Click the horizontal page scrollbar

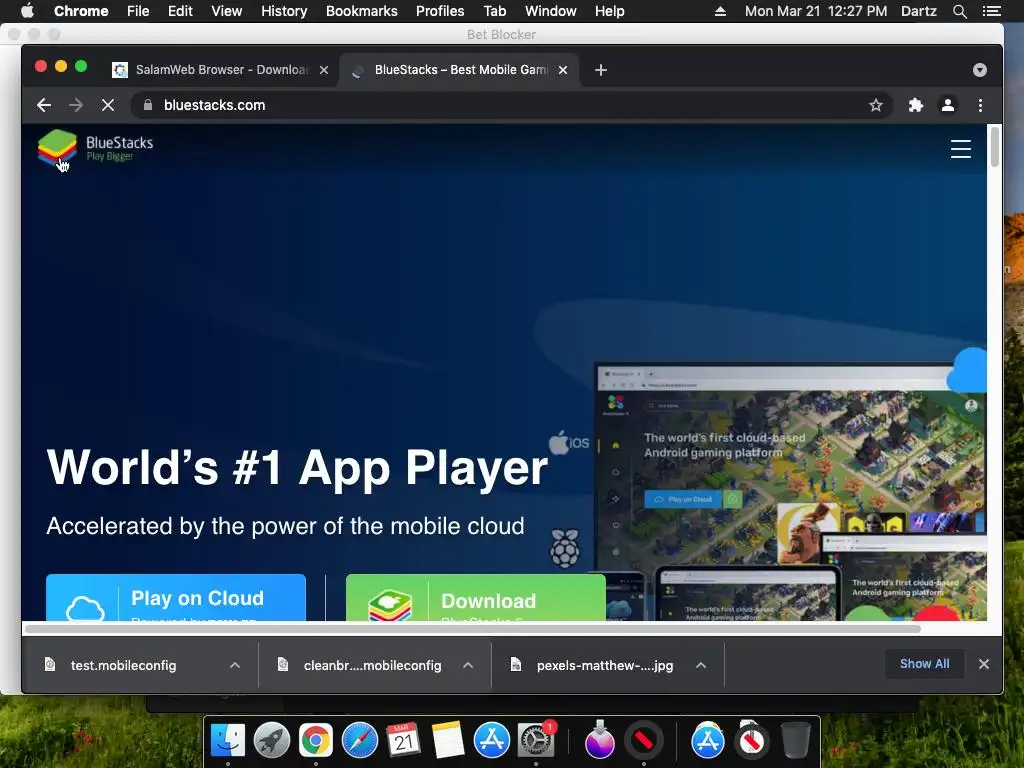(x=472, y=629)
